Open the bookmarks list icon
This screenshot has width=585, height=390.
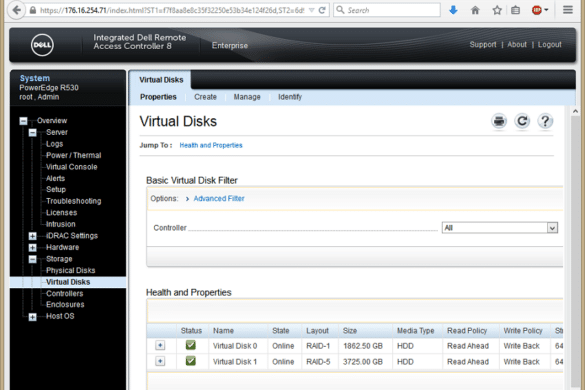pos(516,10)
